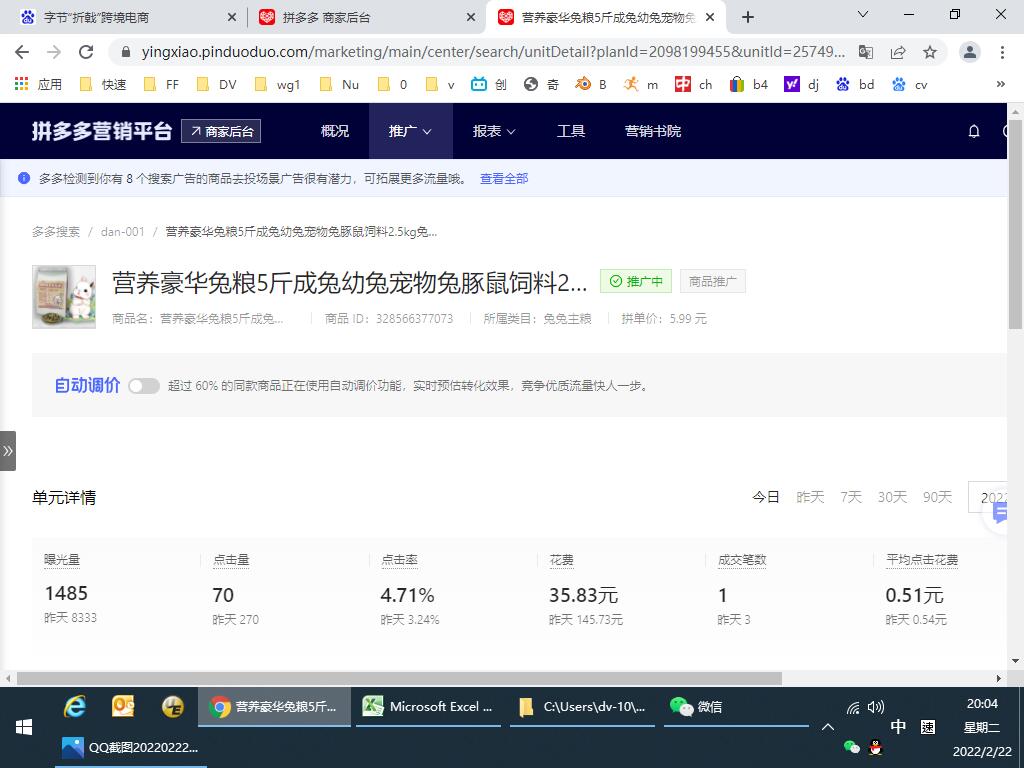Switch to the 字节"折戟"跨境电商 tab

click(x=124, y=18)
